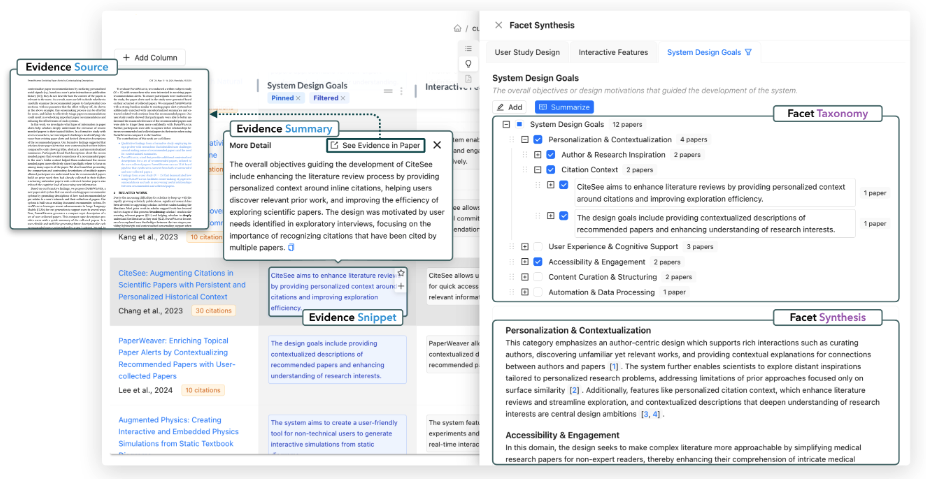Click the '12 papers' count badge
Viewport: 926px width, 479px height.
point(627,125)
